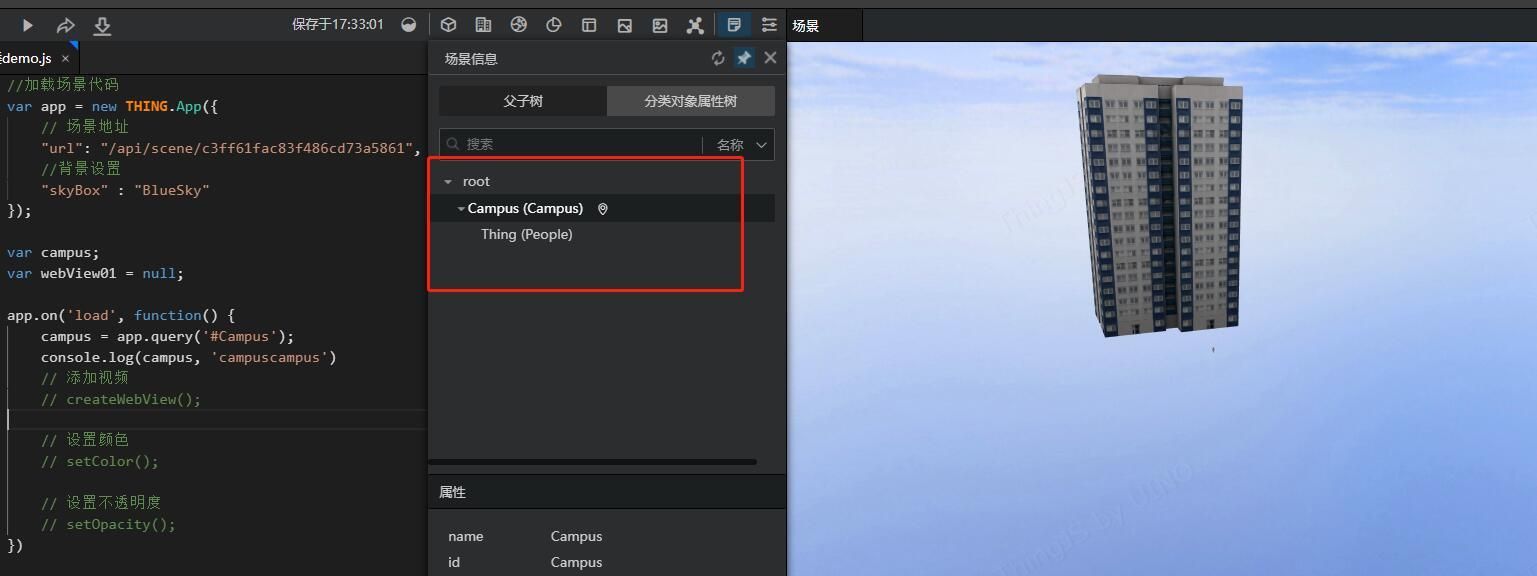The width and height of the screenshot is (1537, 576).
Task: Click the "skyBox" : "BlueSky" line
Action: pyautogui.click(x=125, y=190)
